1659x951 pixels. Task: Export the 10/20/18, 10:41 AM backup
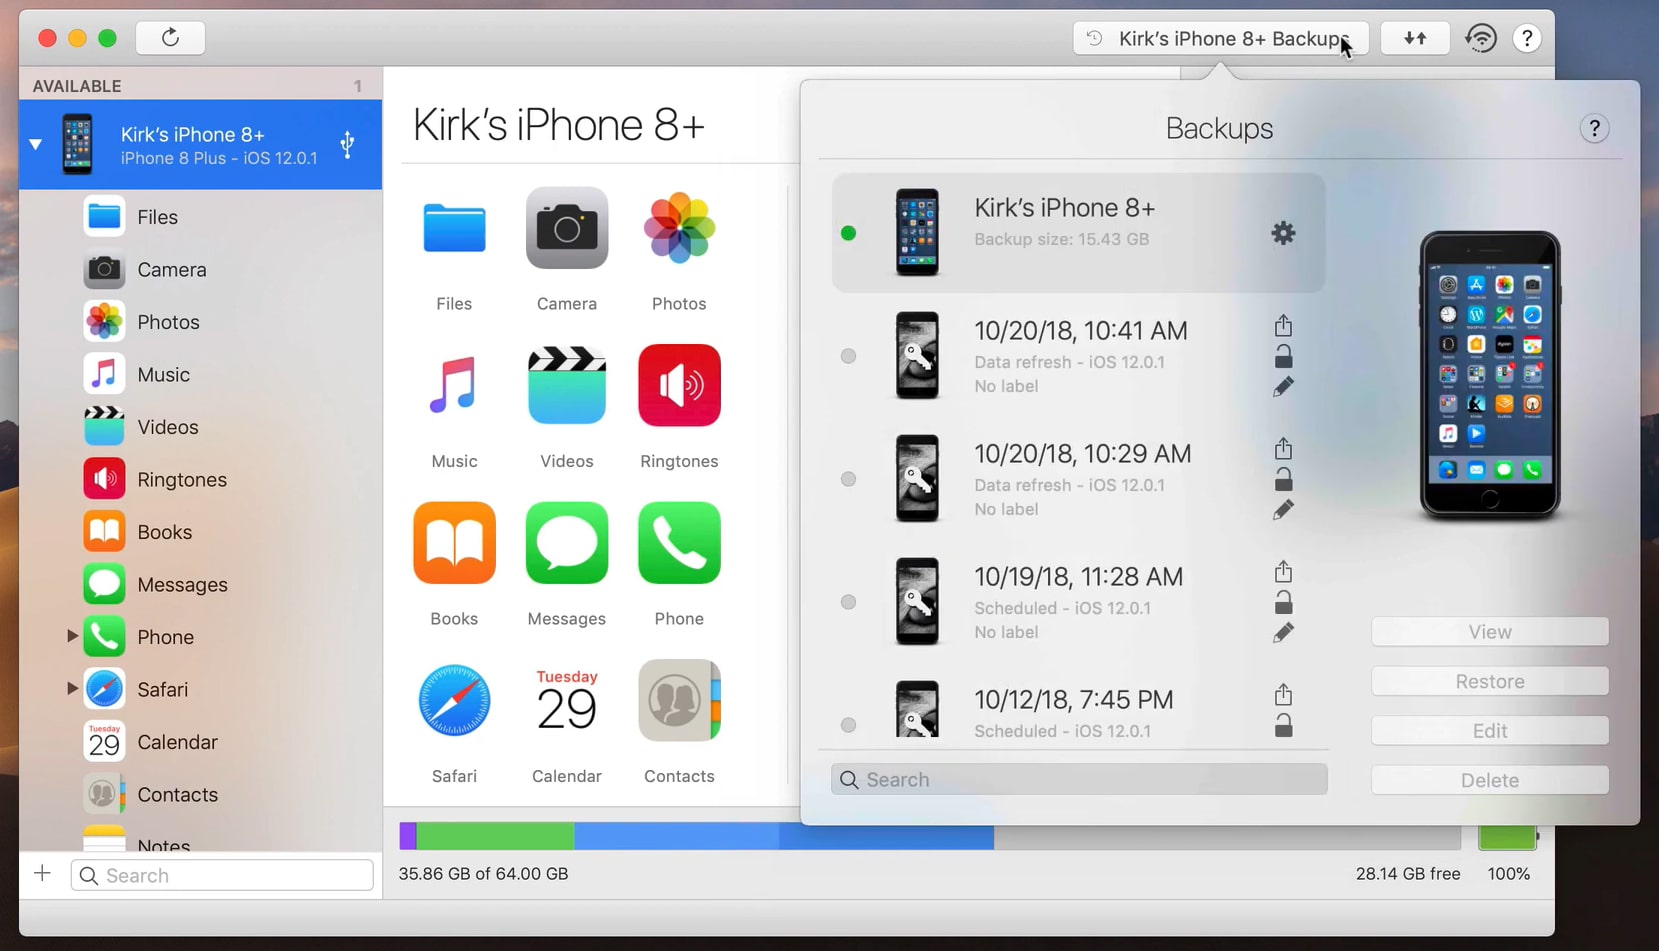(x=1284, y=326)
